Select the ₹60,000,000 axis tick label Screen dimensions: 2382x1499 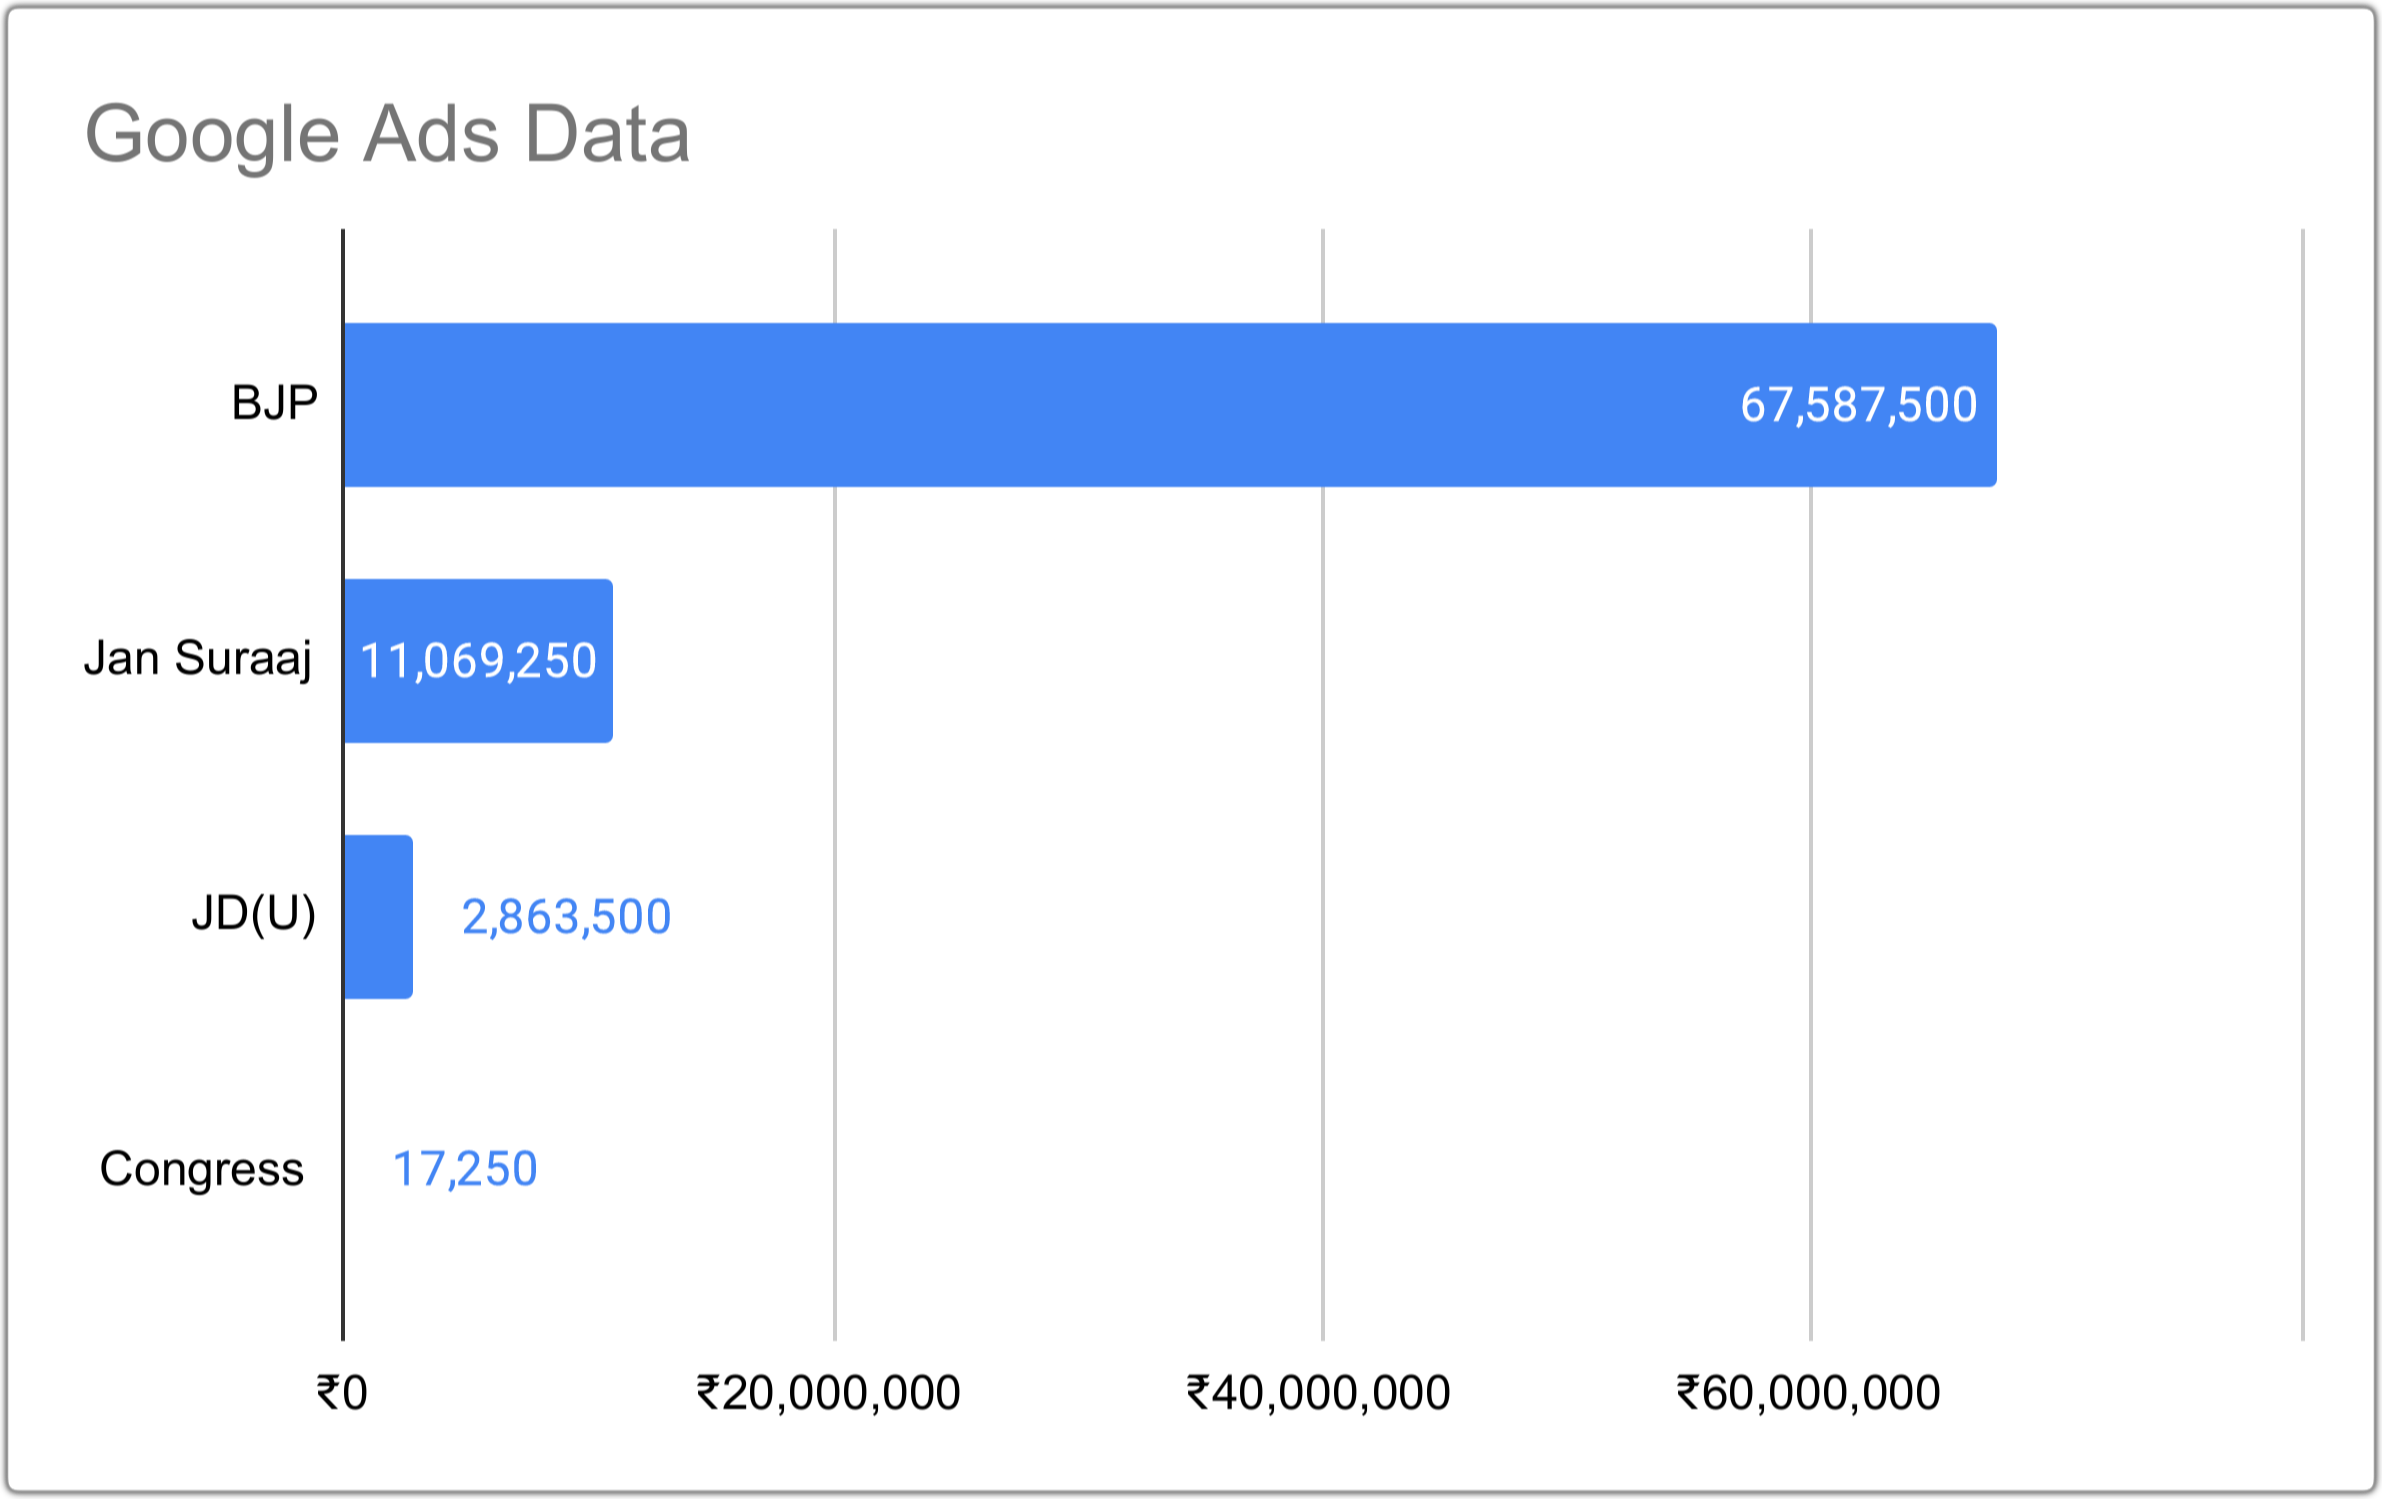pyautogui.click(x=1808, y=1393)
